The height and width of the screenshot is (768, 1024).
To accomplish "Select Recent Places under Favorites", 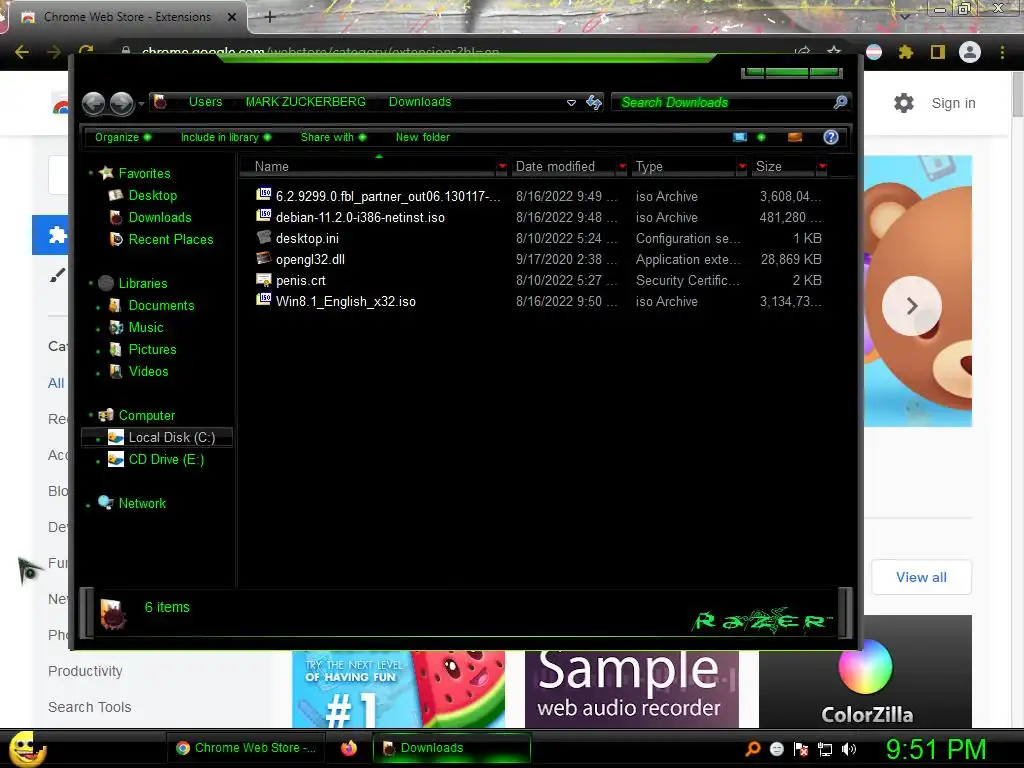I will point(170,239).
